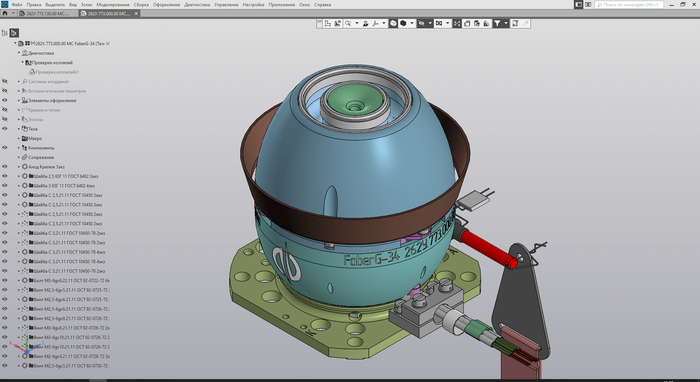Switch to the first 262У.773.130.00 document tab
The height and width of the screenshot is (382, 700).
(x=44, y=13)
